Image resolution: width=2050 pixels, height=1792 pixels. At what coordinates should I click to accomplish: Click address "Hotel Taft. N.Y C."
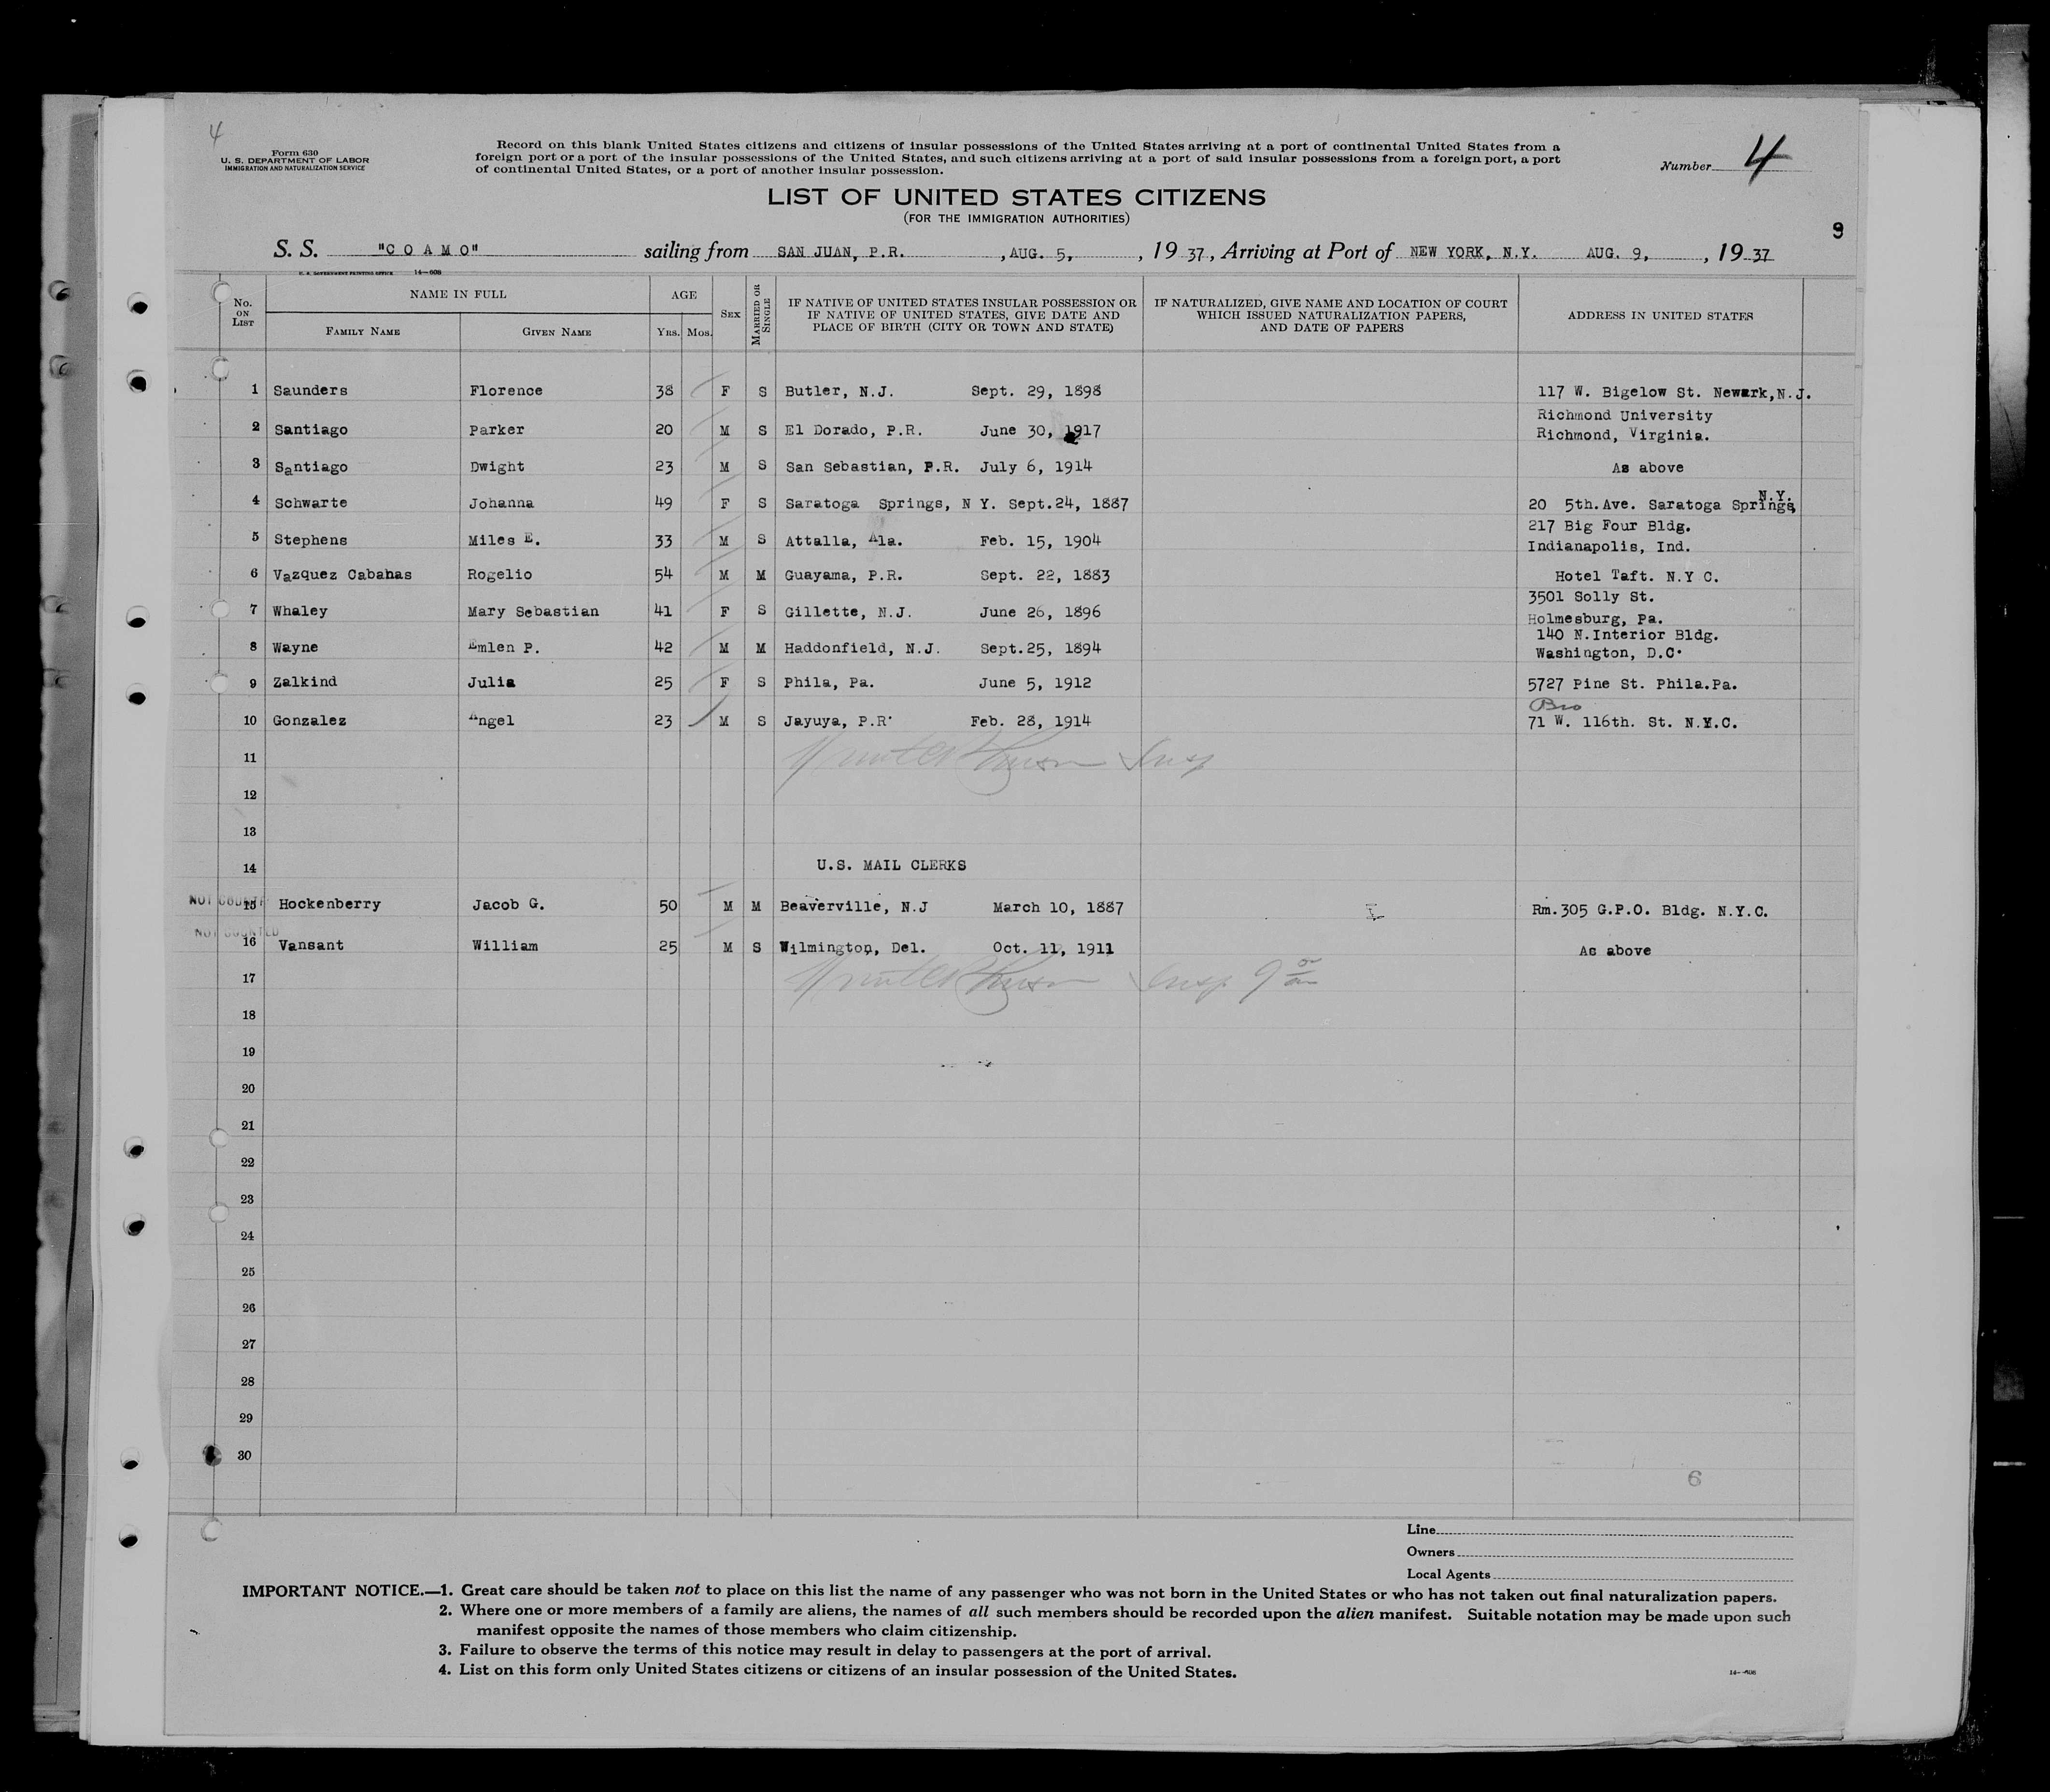(1636, 577)
